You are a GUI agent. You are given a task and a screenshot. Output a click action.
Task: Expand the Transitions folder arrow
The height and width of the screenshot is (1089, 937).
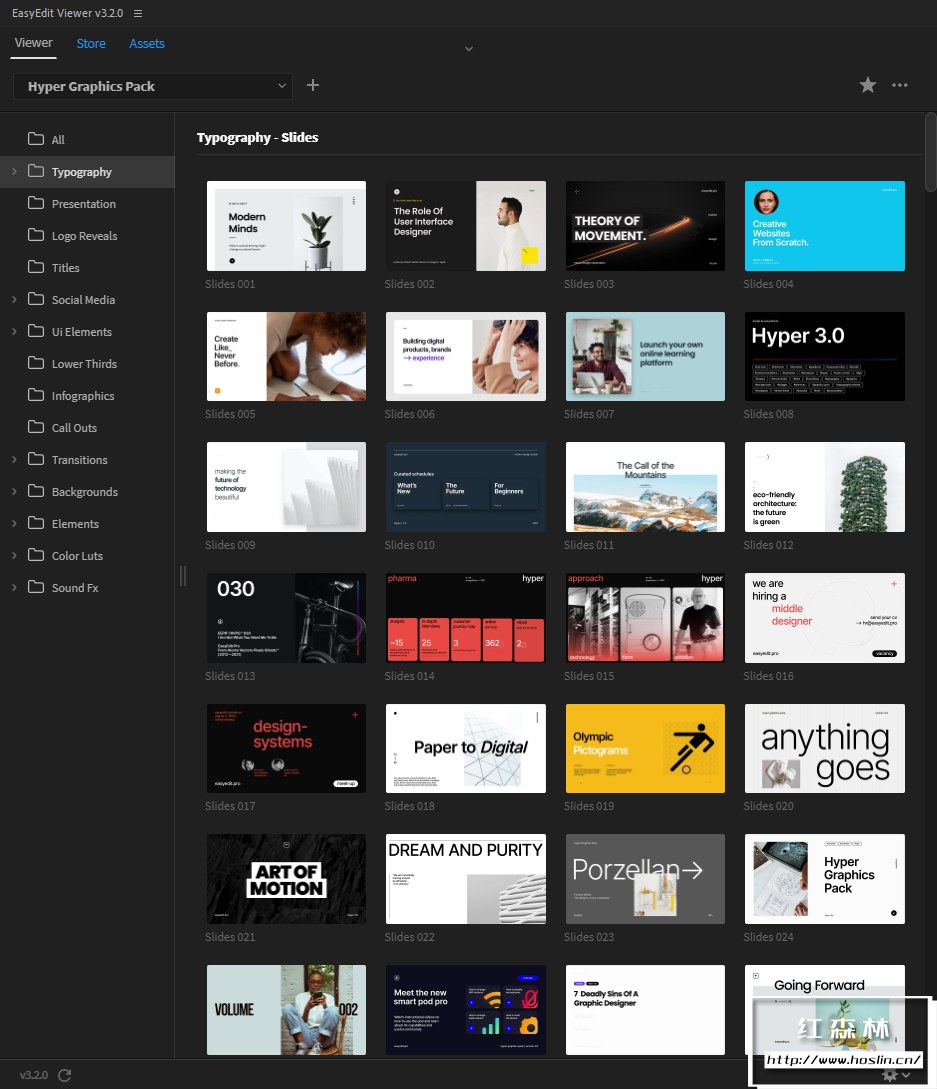pos(14,460)
